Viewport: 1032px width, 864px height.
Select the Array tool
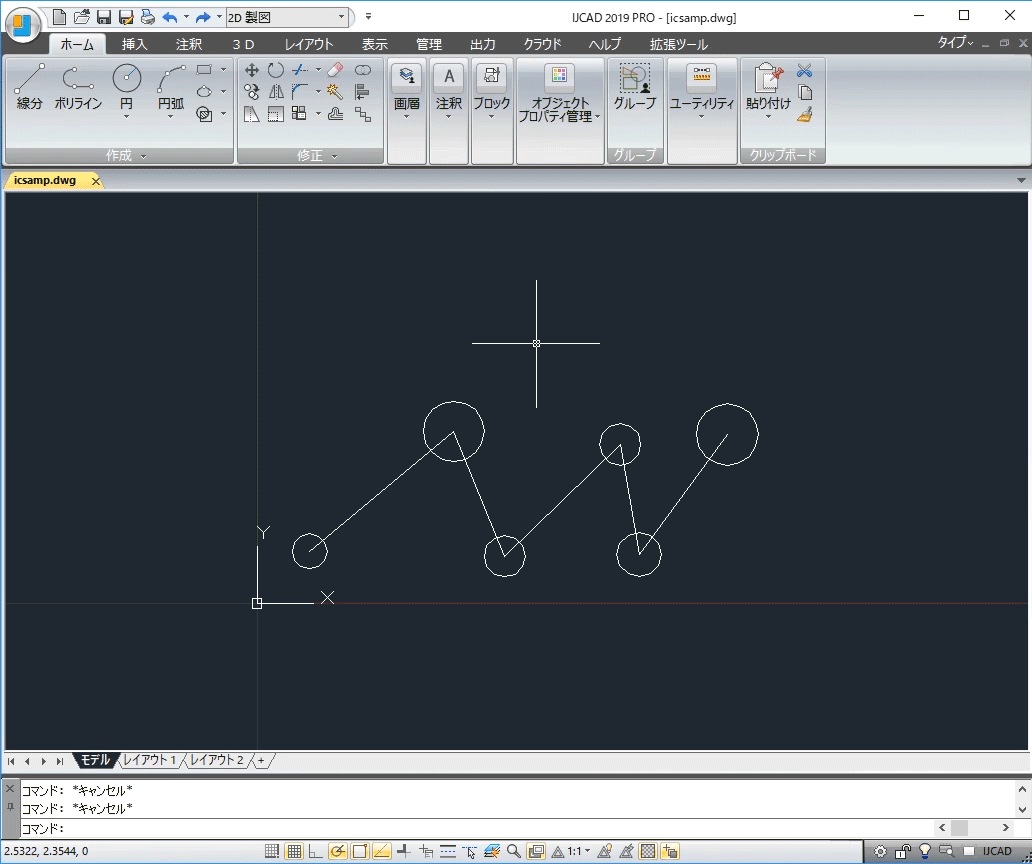[299, 114]
